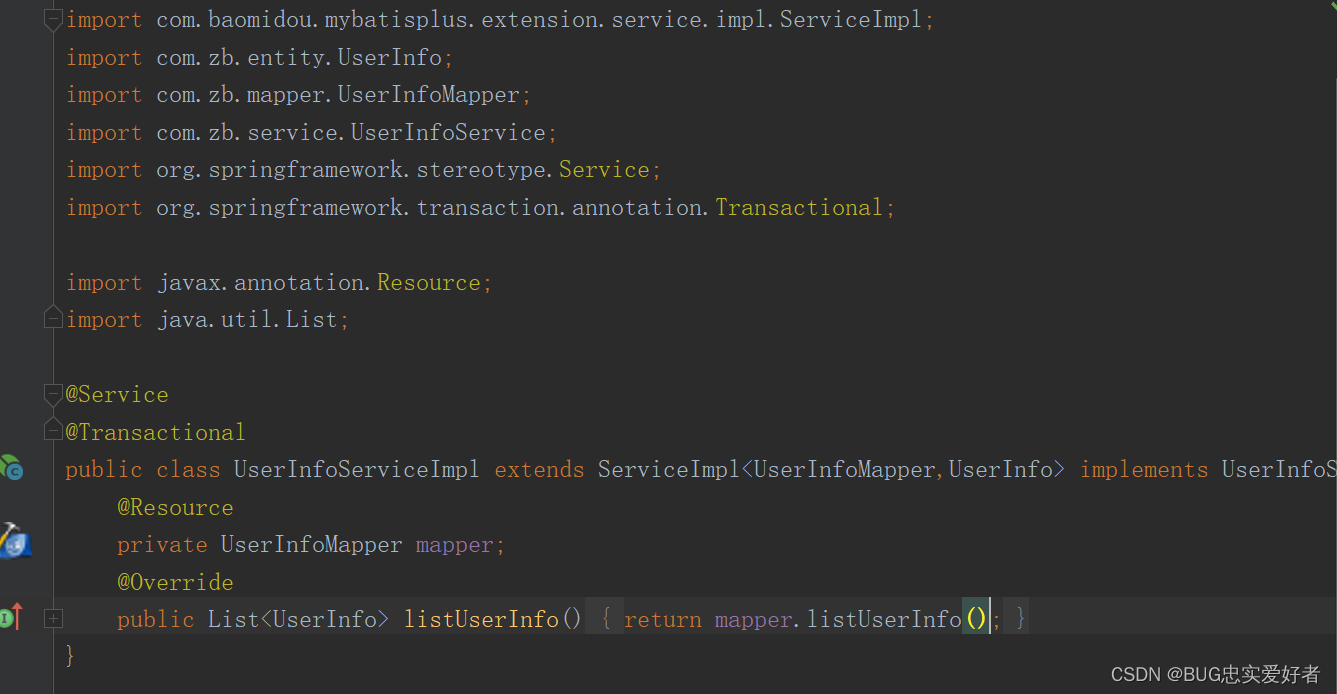The height and width of the screenshot is (694, 1337).
Task: Click Resource in the javax.annotation import
Action: [429, 283]
